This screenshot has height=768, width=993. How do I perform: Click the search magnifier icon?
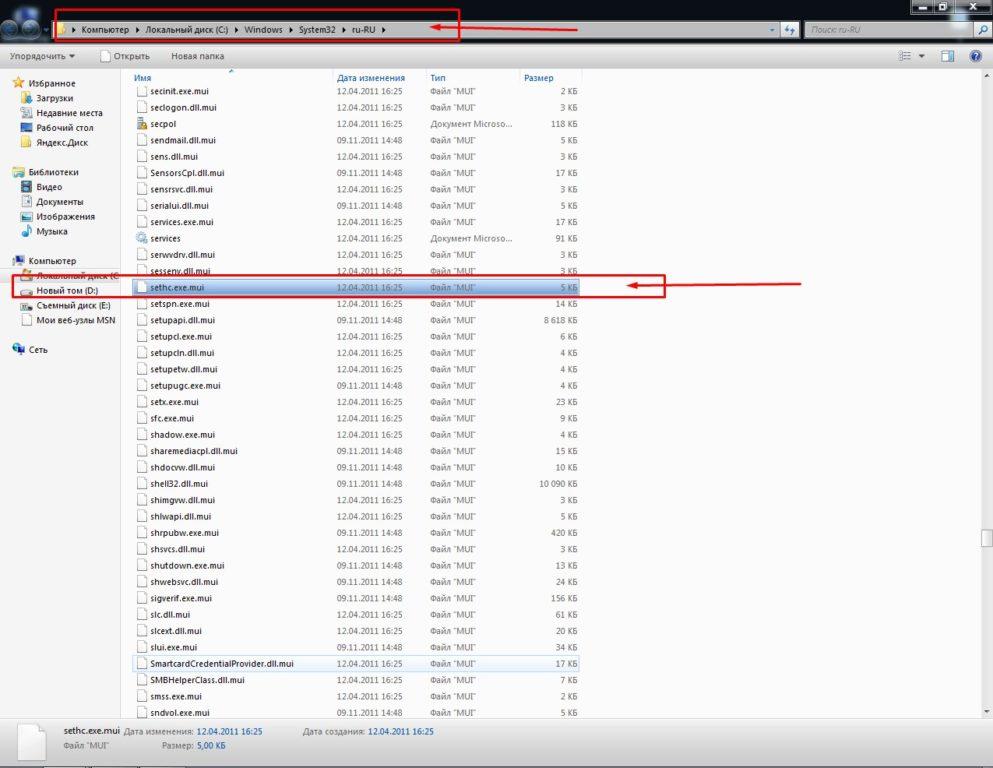tap(983, 30)
